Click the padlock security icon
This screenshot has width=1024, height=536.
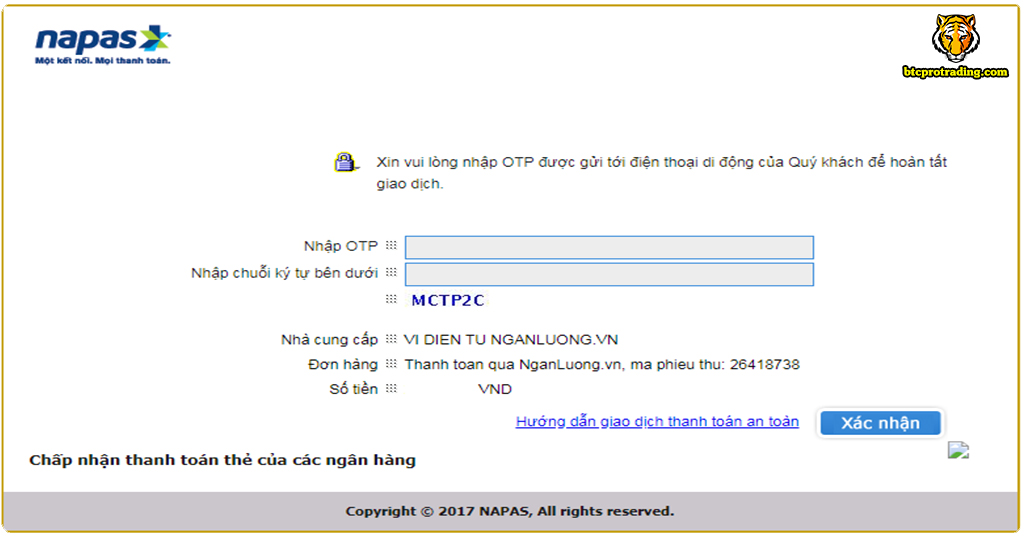click(x=345, y=162)
